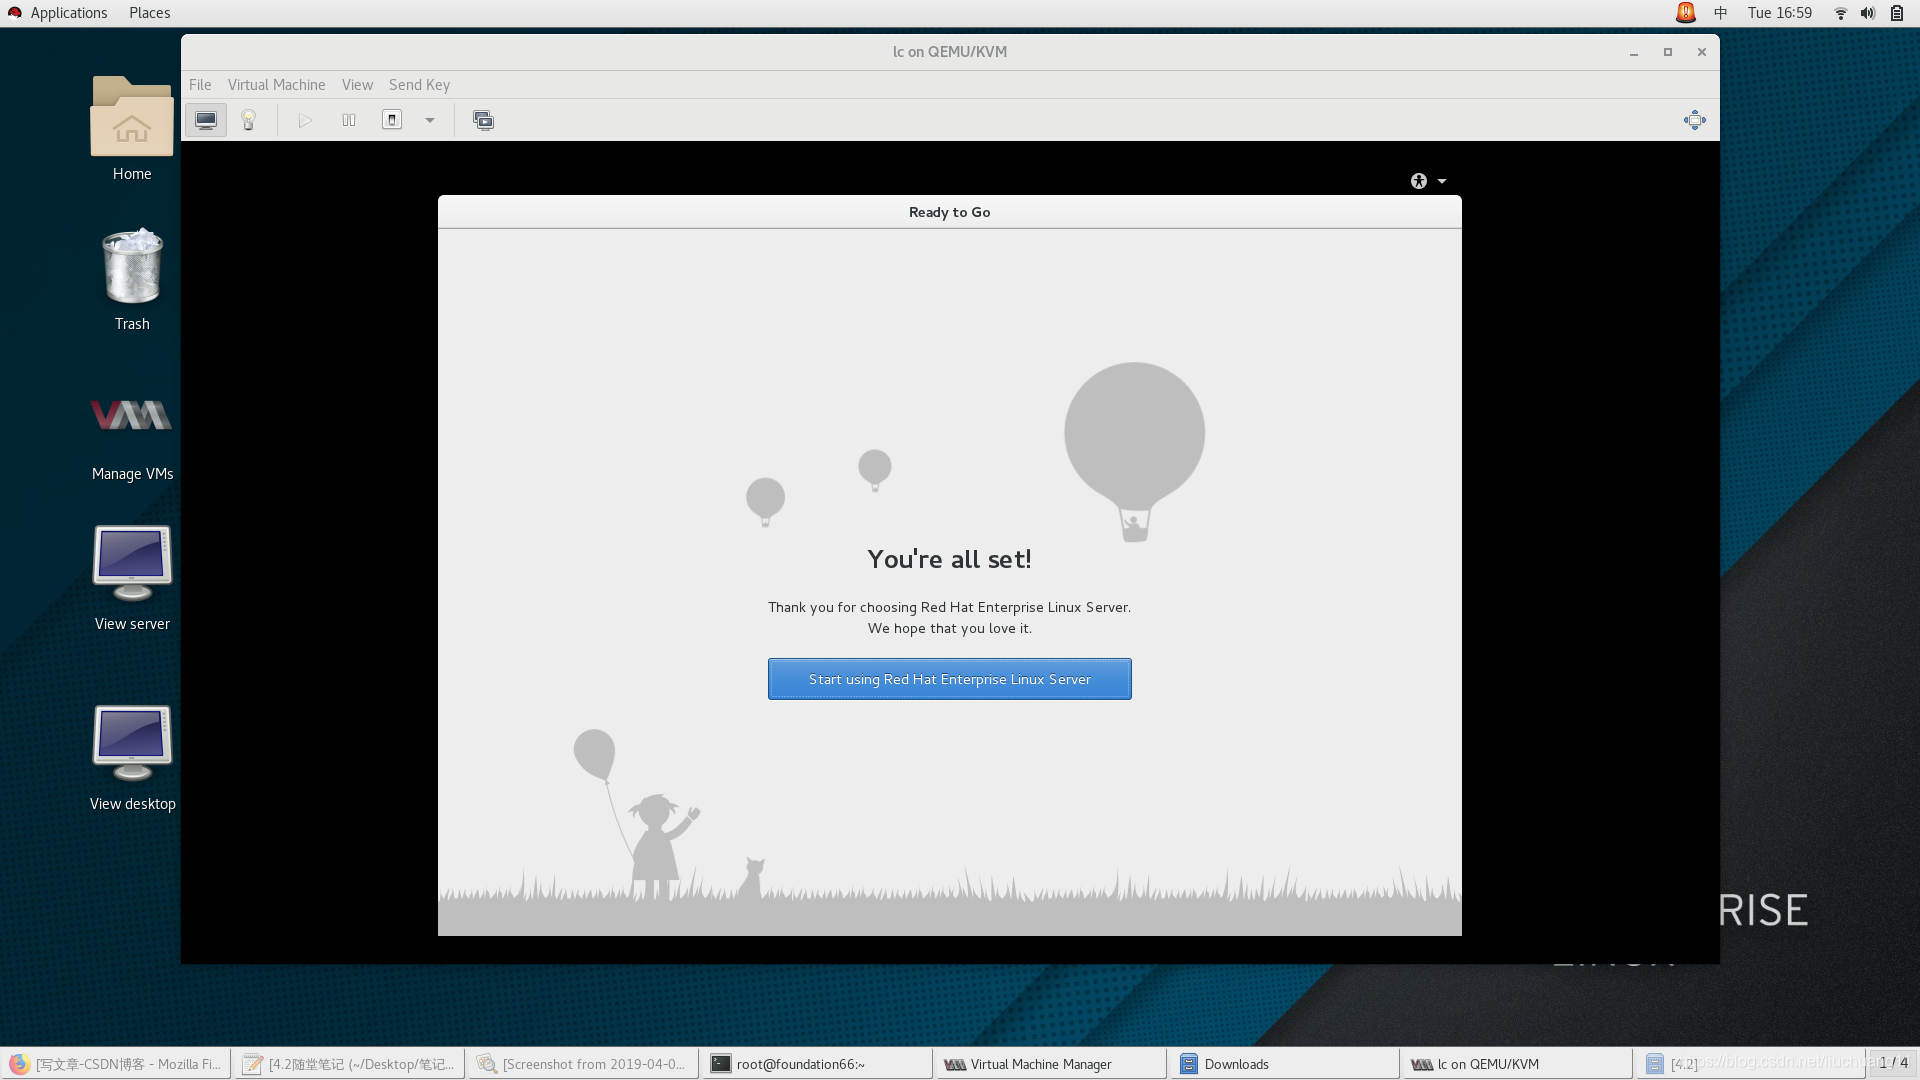Switch to lc on QEMU/KVM taskbar entry
Screen dimensions: 1920x1080
tap(1520, 1064)
